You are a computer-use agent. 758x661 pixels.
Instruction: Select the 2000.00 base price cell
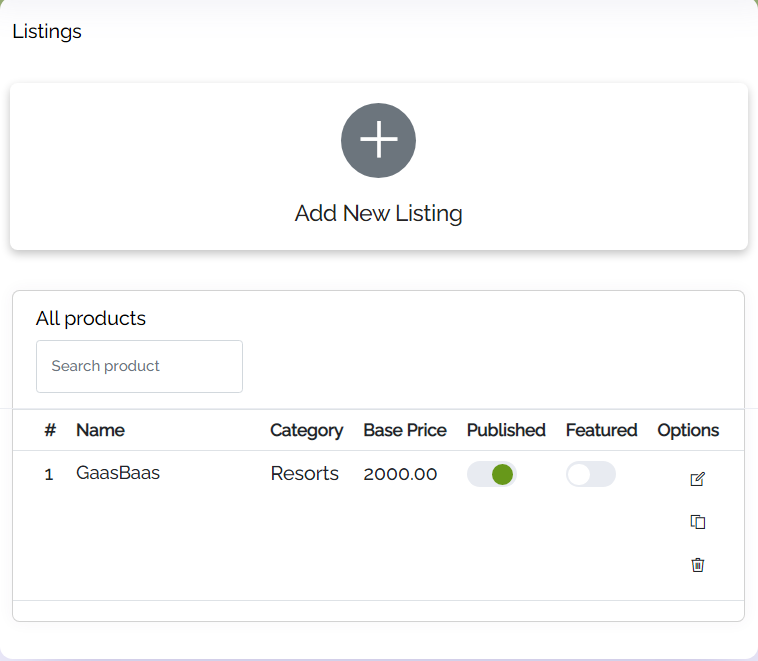[x=400, y=474]
